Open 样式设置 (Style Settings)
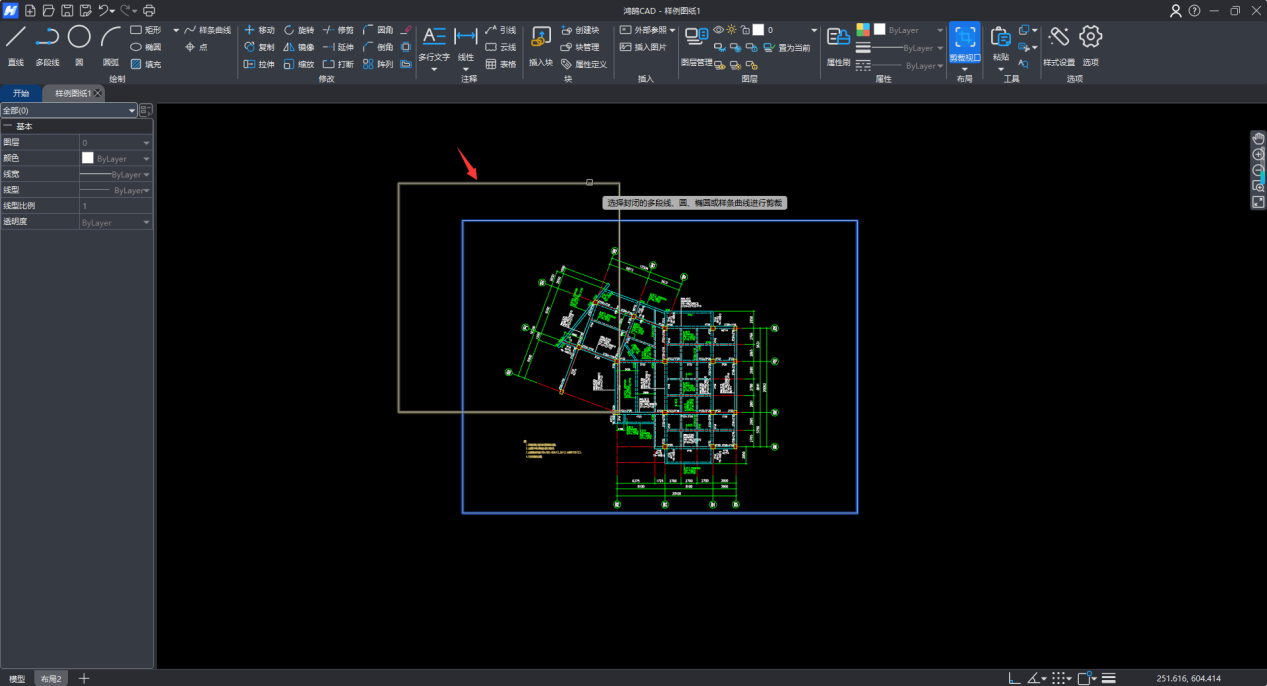 tap(1058, 38)
